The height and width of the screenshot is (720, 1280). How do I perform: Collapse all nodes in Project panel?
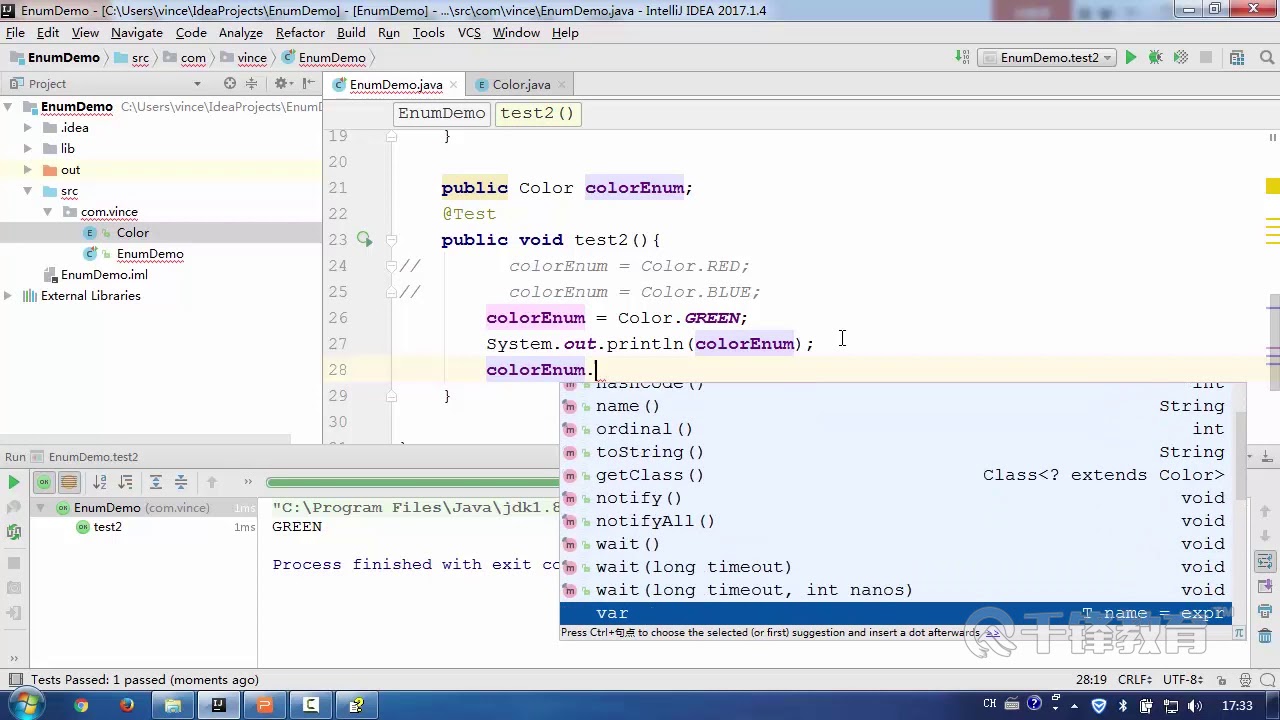(251, 84)
